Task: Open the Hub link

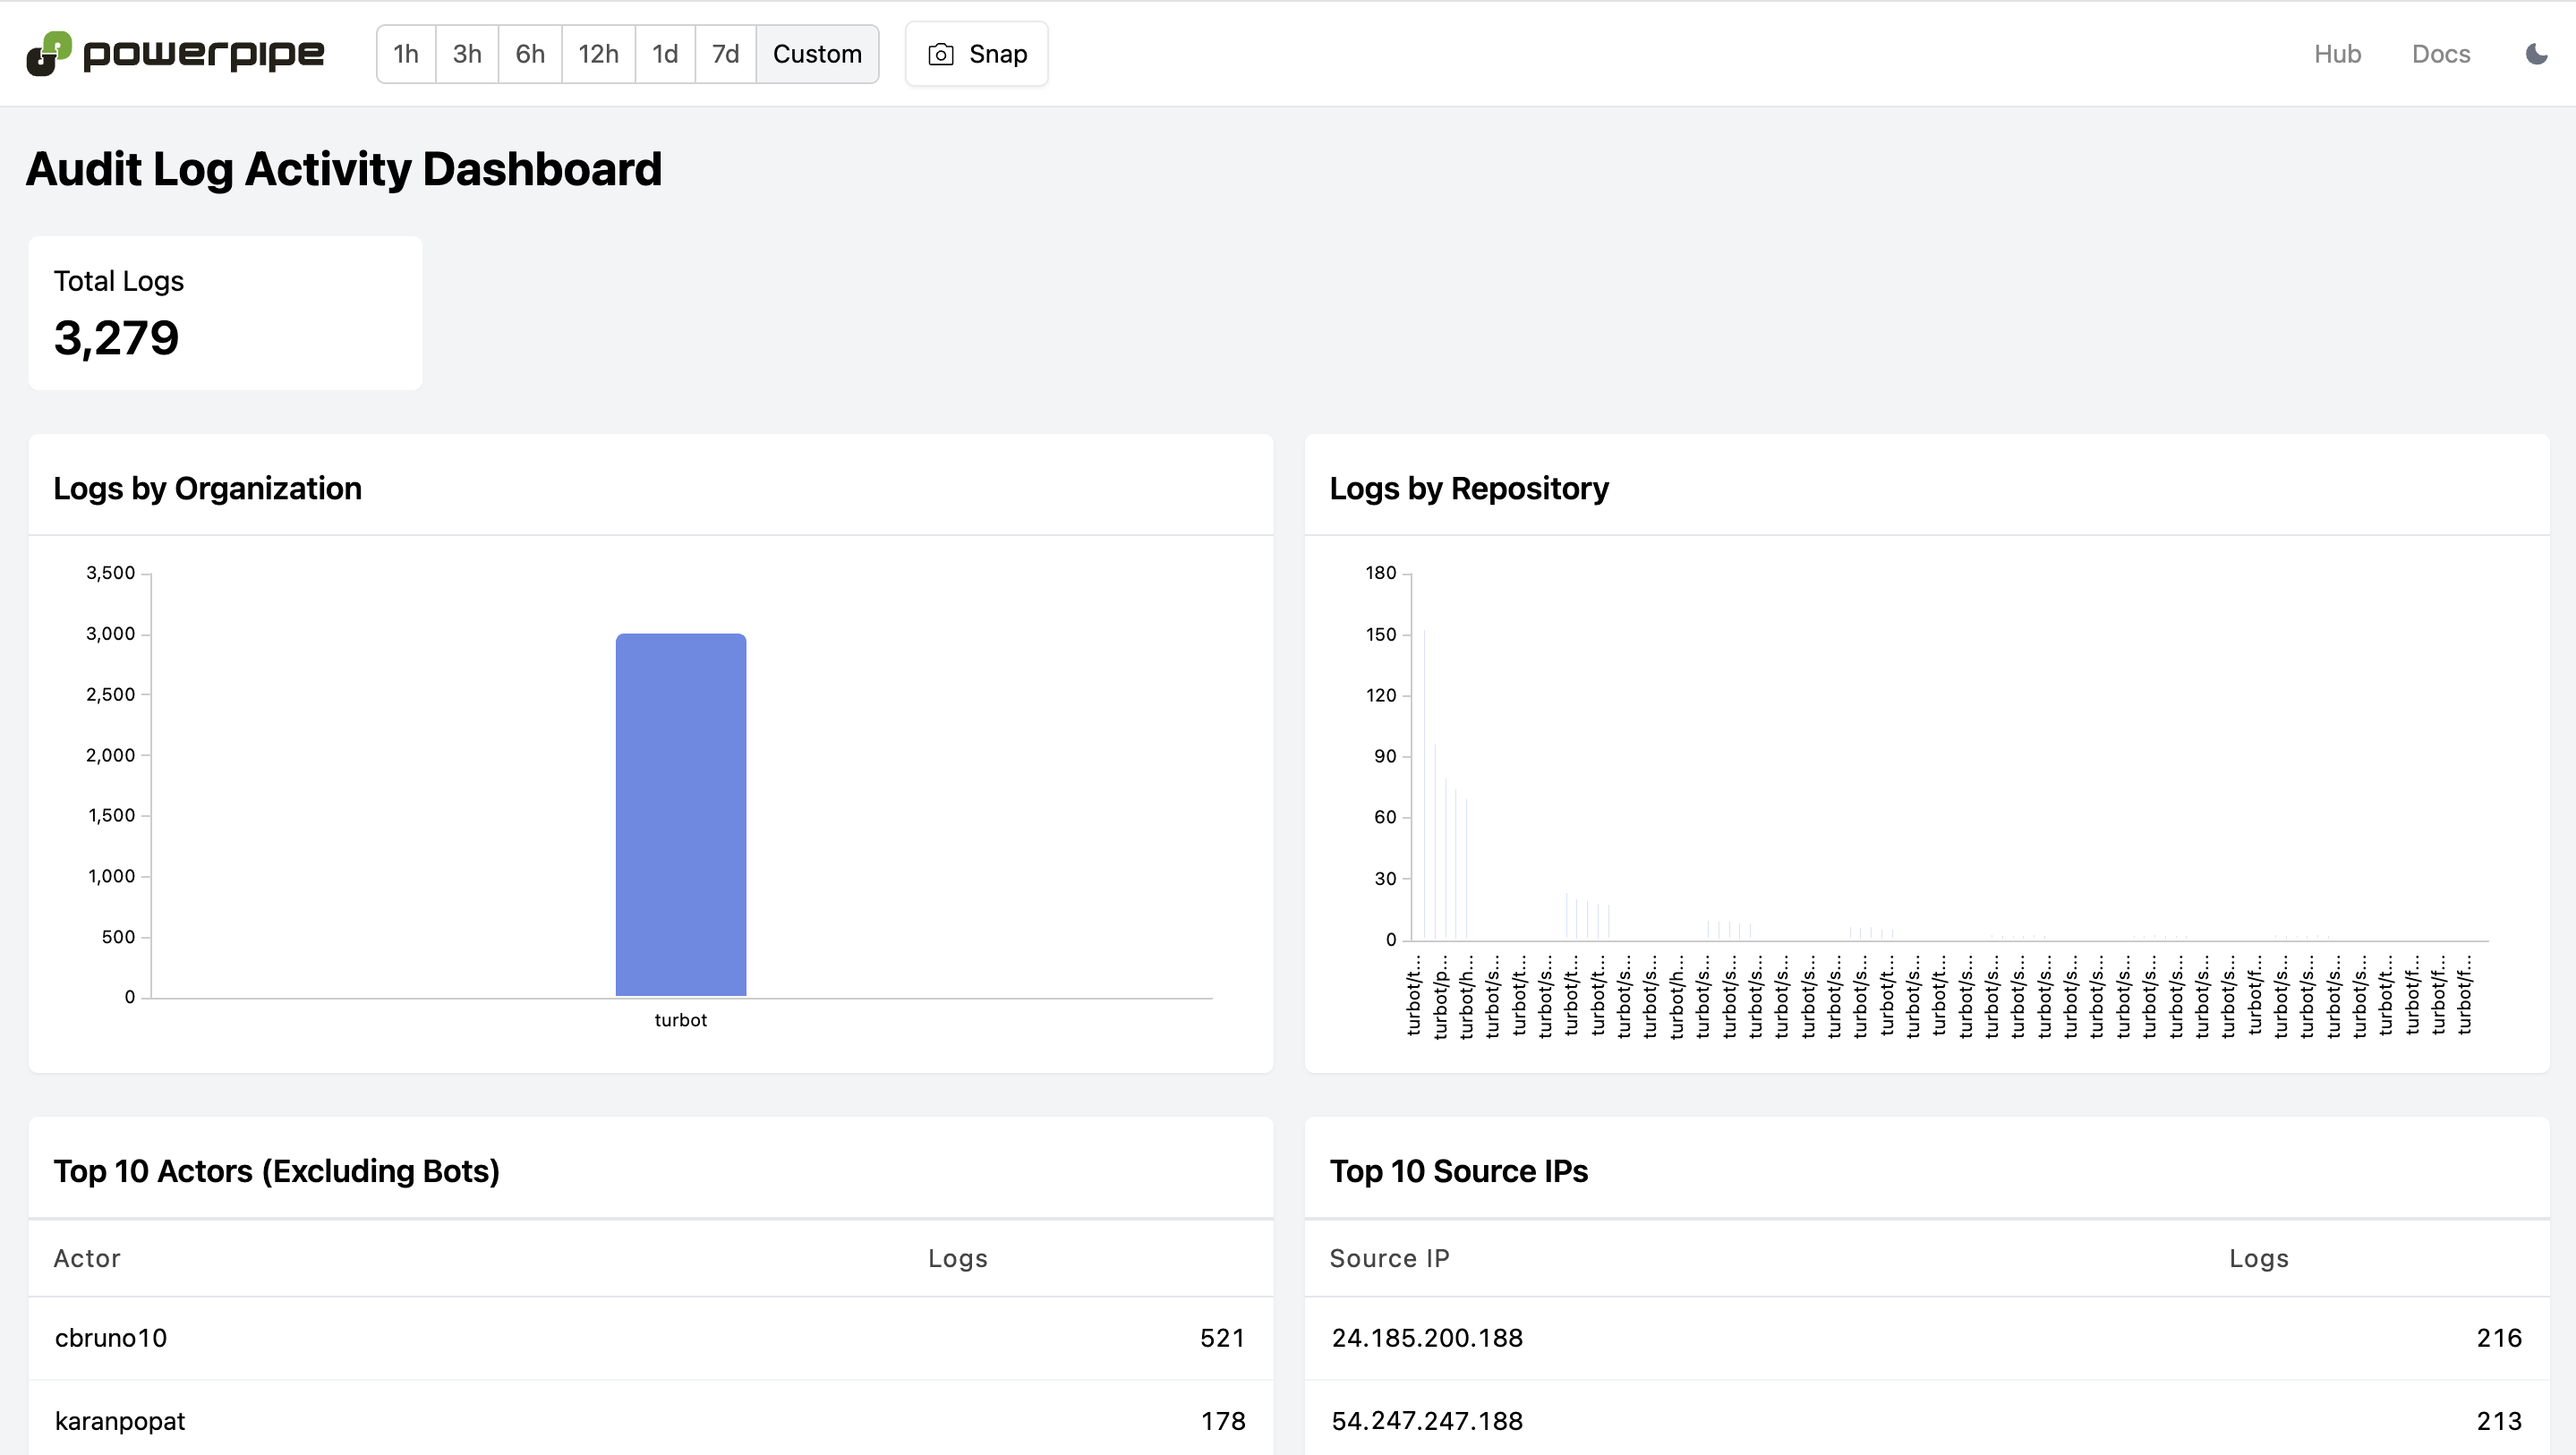Action: pos(2337,54)
